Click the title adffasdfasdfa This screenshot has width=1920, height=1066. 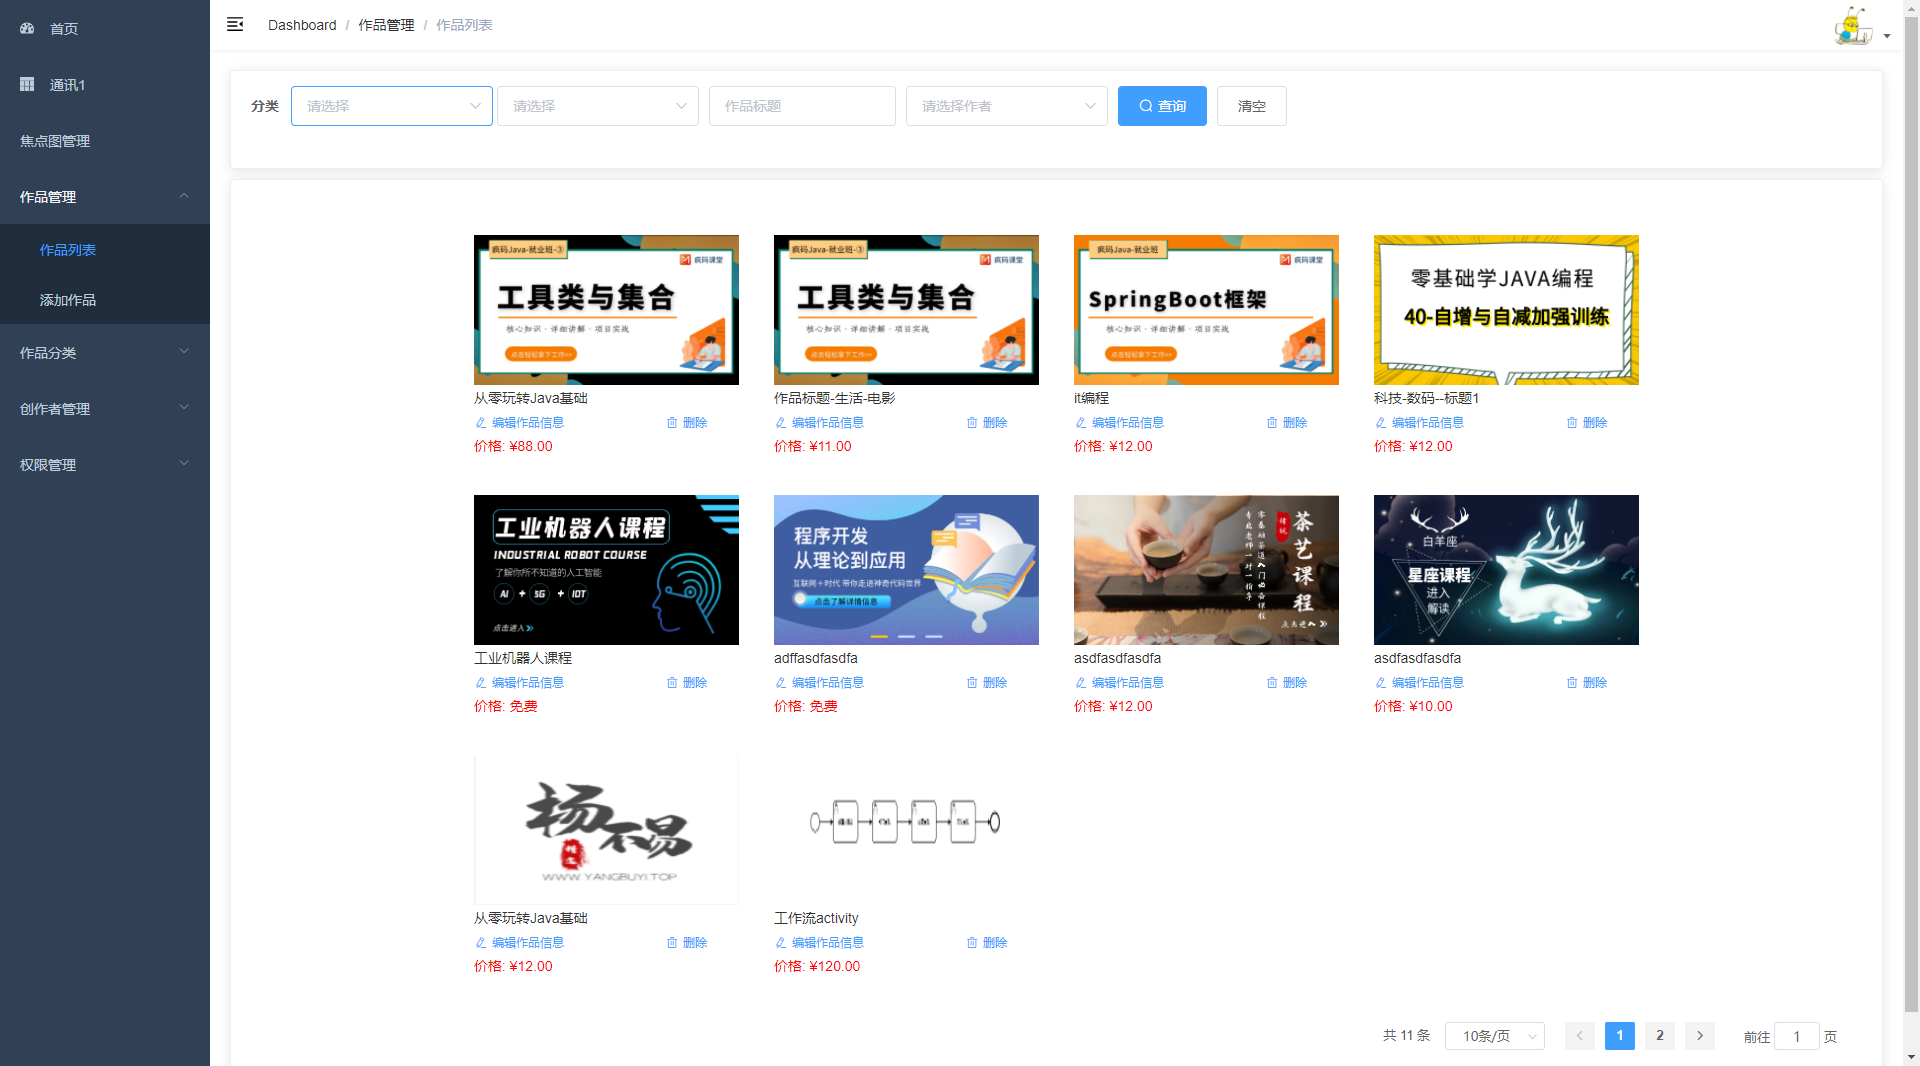[x=816, y=658]
